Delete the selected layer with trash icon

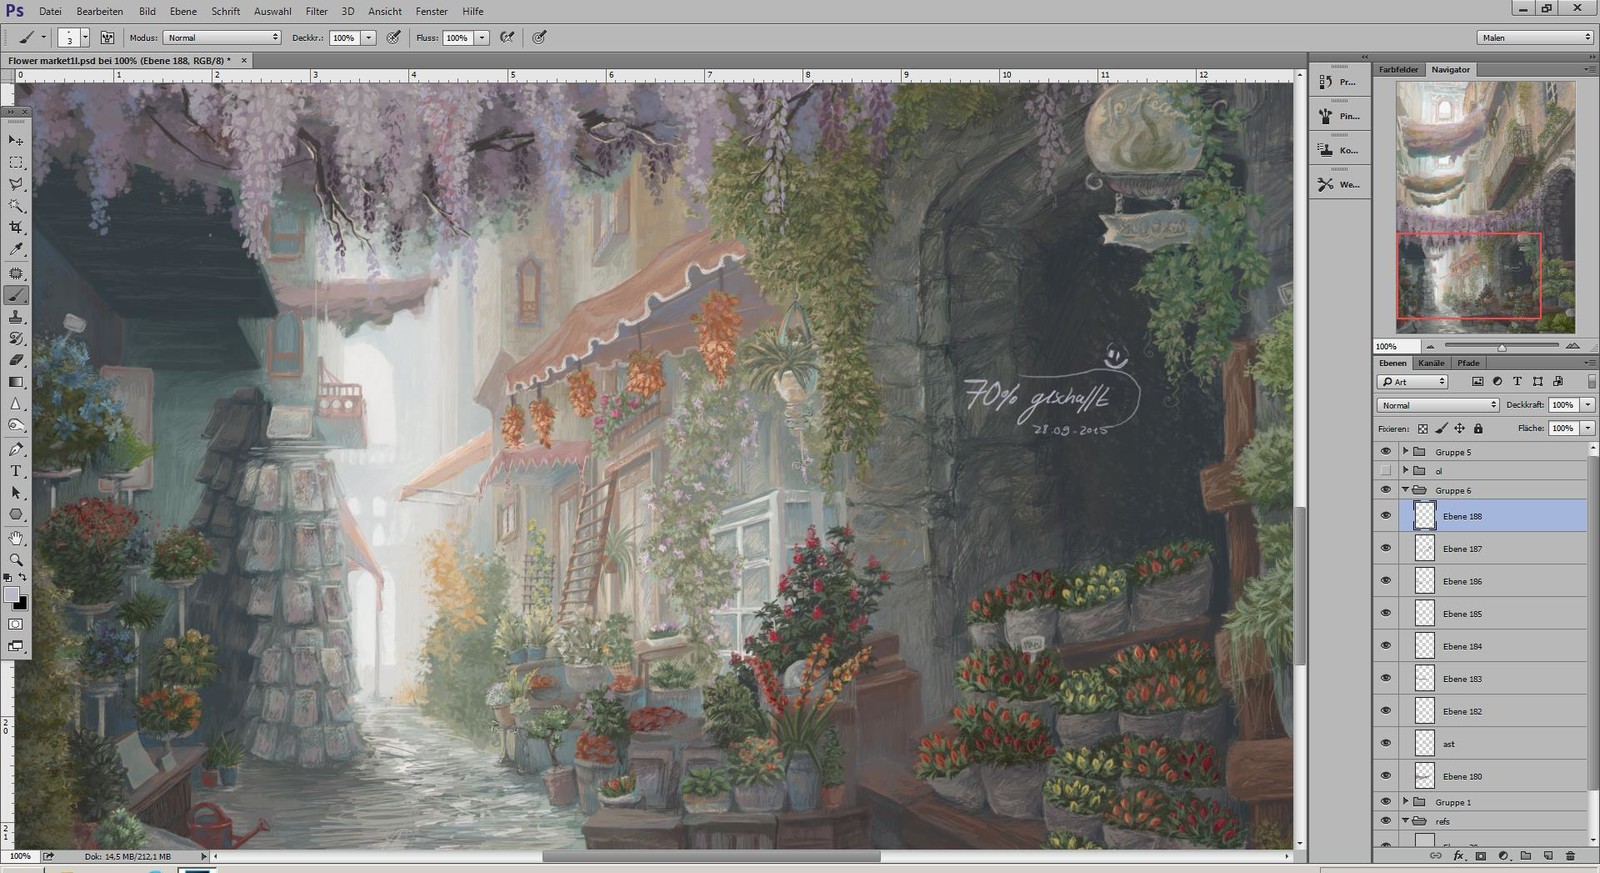pyautogui.click(x=1570, y=856)
